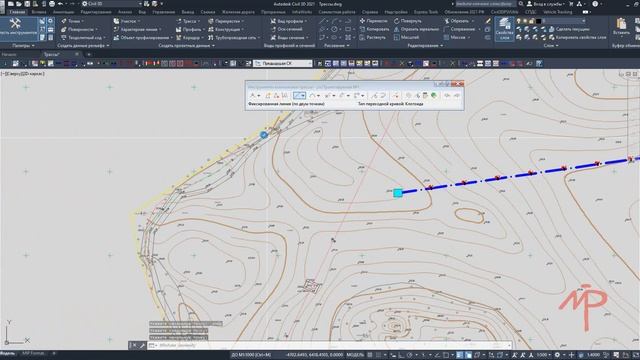The height and width of the screenshot is (360, 640).
Task: Switch to the Модель (Model) layout tab
Action: [x=8, y=353]
